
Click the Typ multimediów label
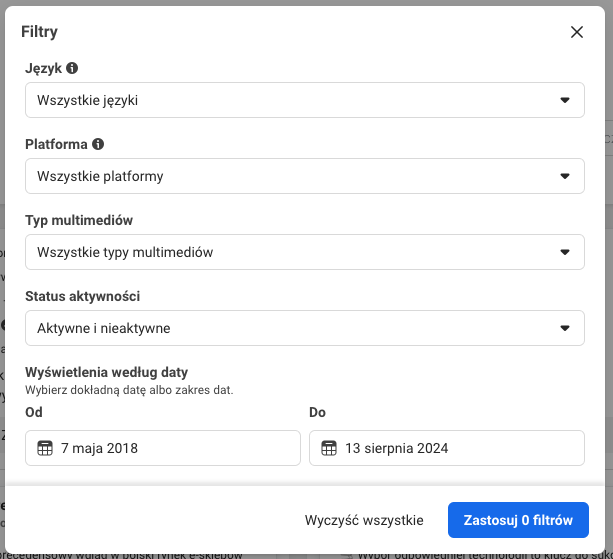pyautogui.click(x=79, y=220)
